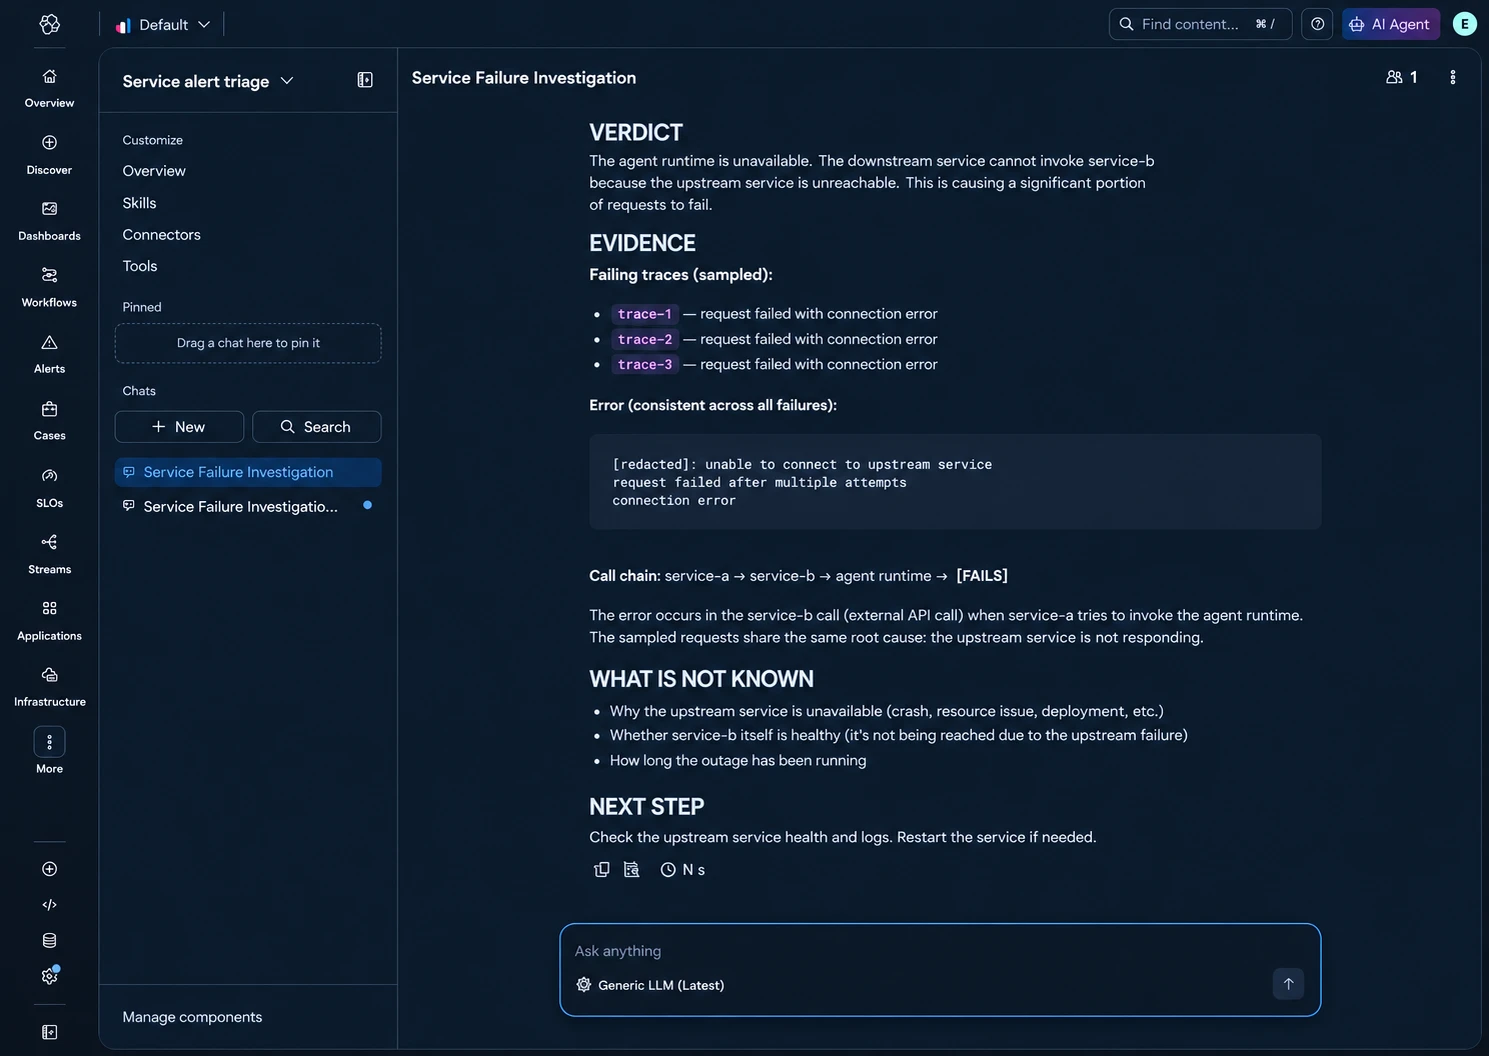Click the send arrow button
The height and width of the screenshot is (1056, 1489).
click(x=1288, y=984)
